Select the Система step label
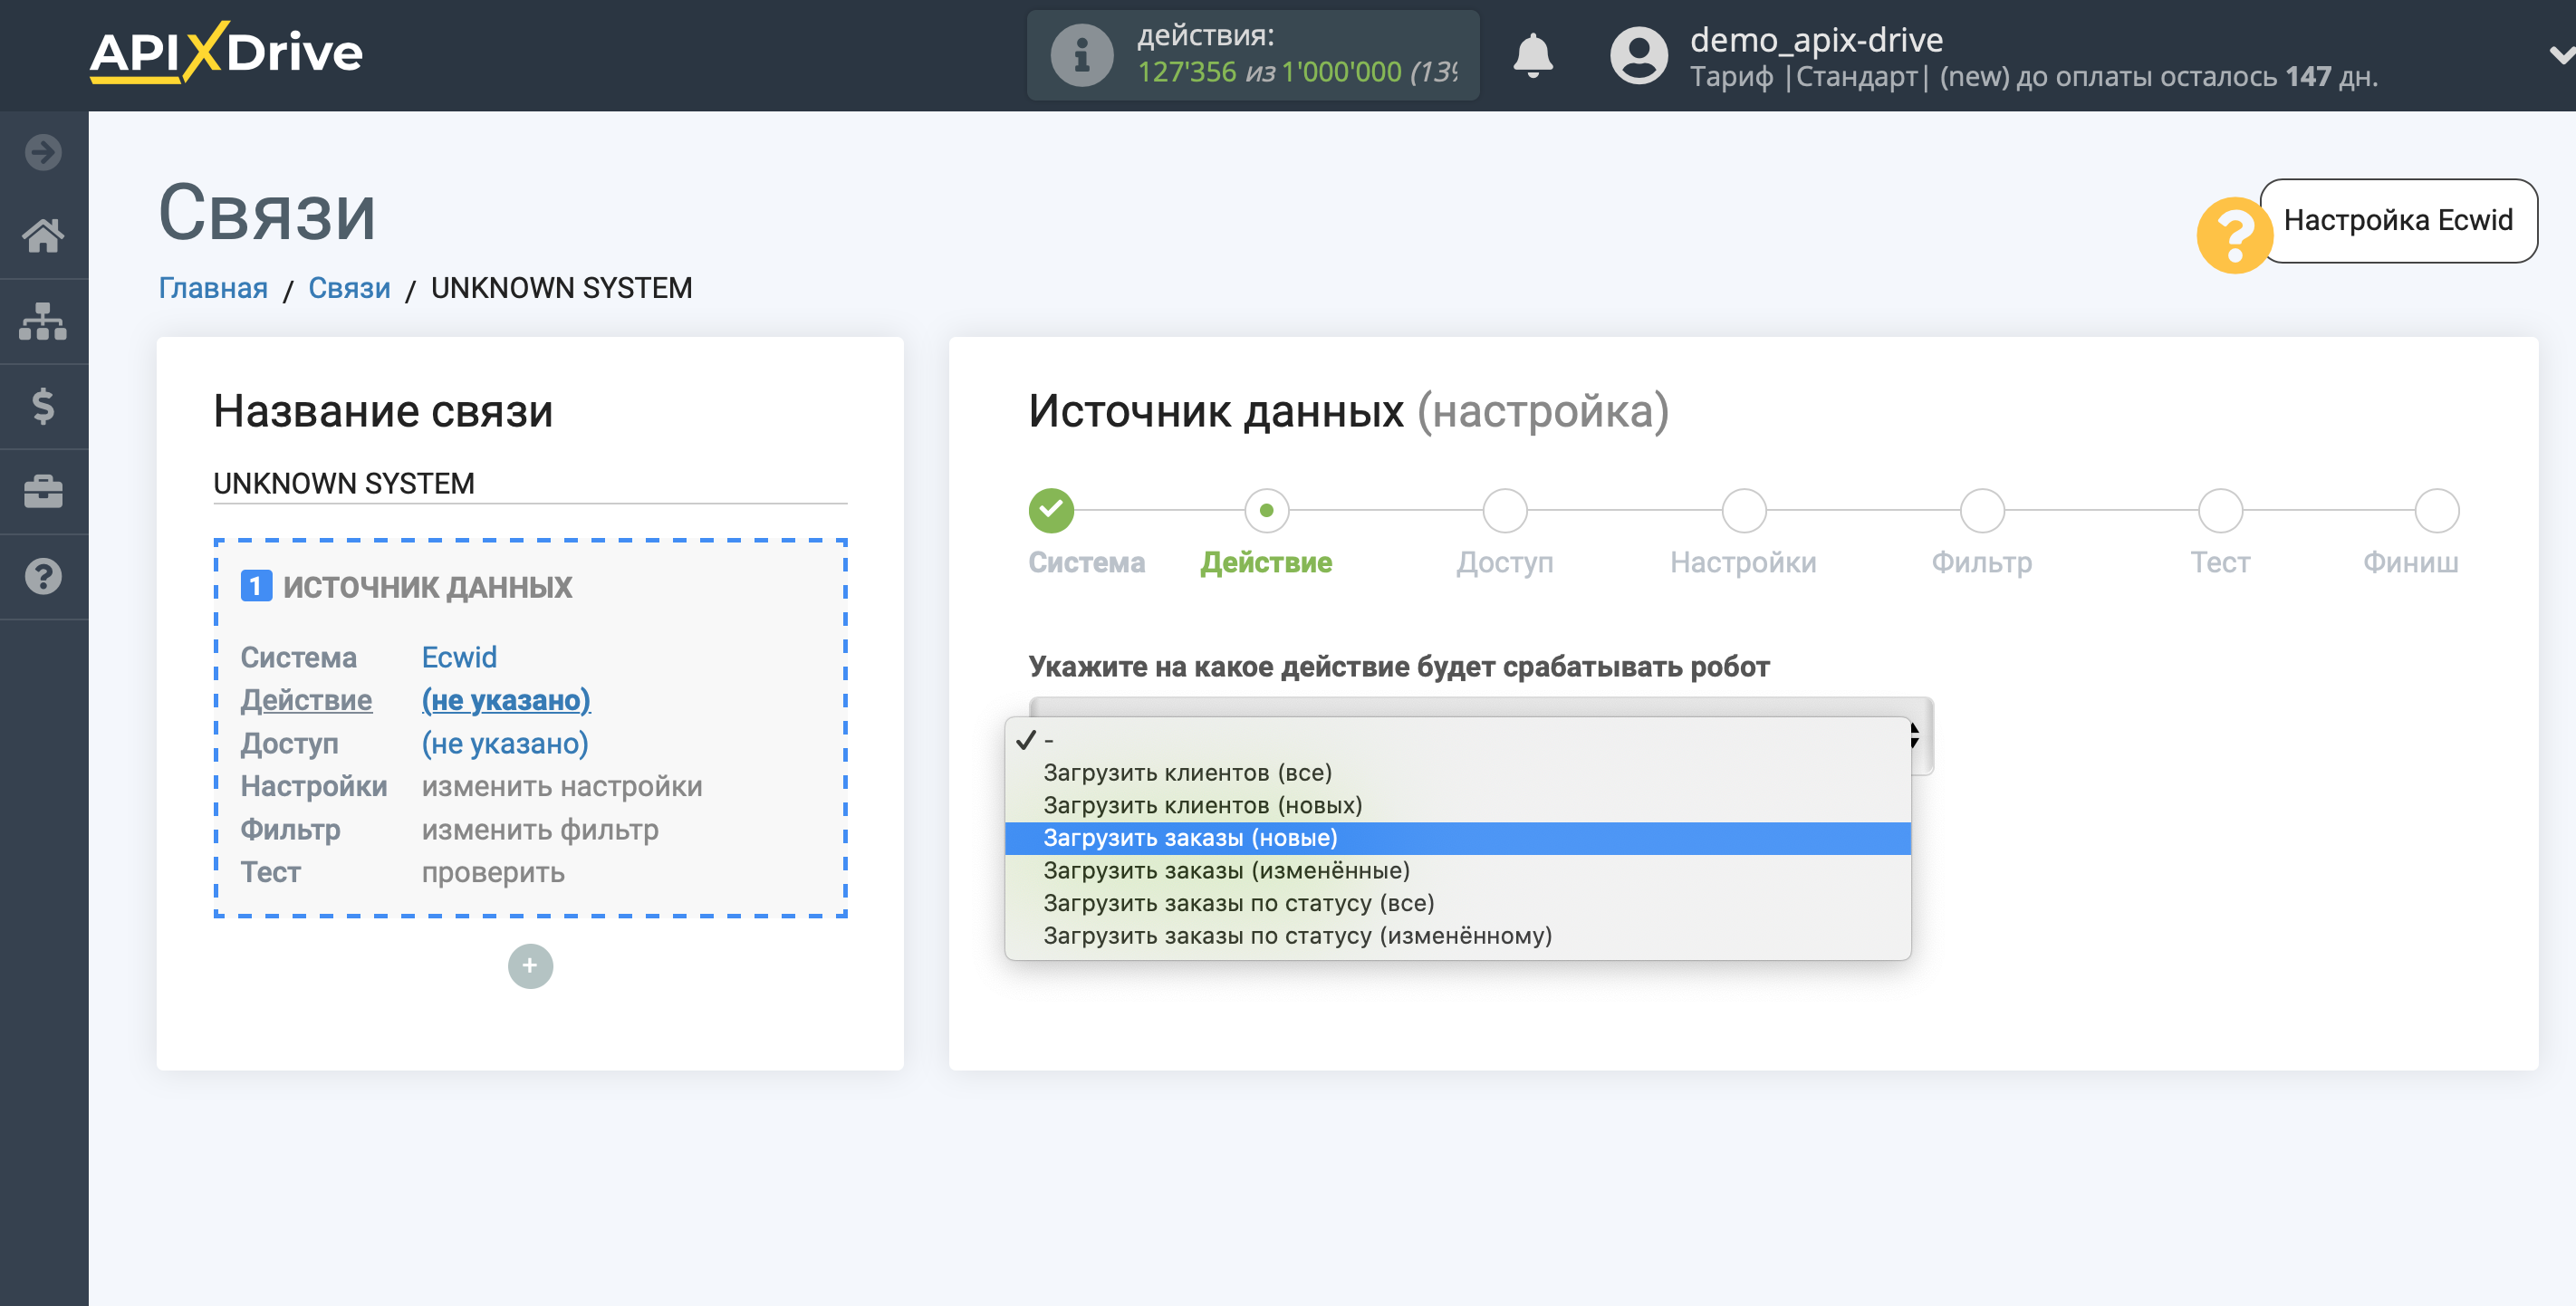Image resolution: width=2576 pixels, height=1306 pixels. pyautogui.click(x=1086, y=562)
